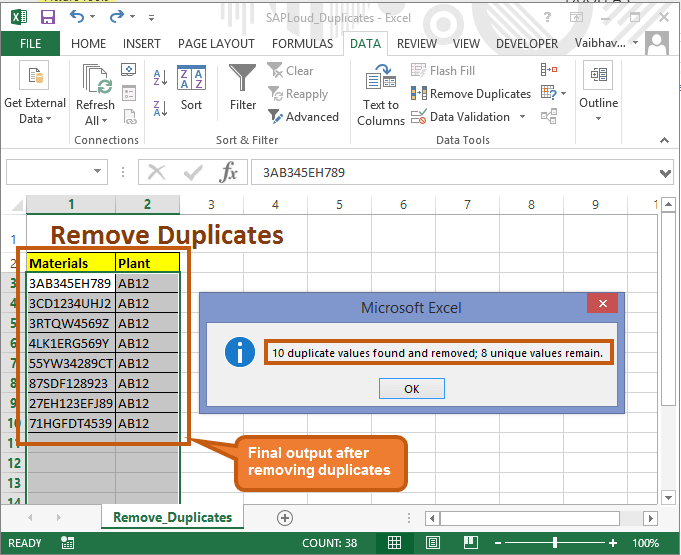Screen dimensions: 681x555
Task: Click the Refresh All icon
Action: (x=96, y=79)
